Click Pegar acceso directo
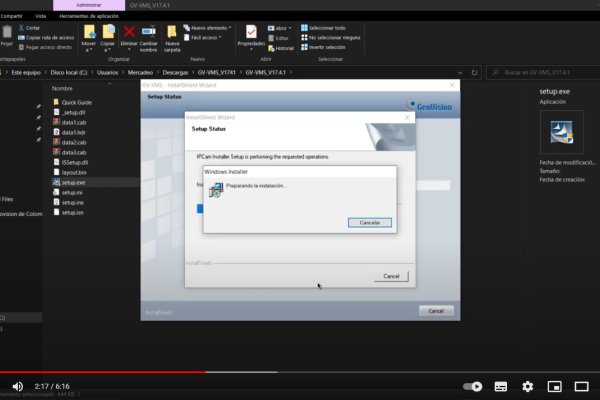The width and height of the screenshot is (600, 400). 45,47
